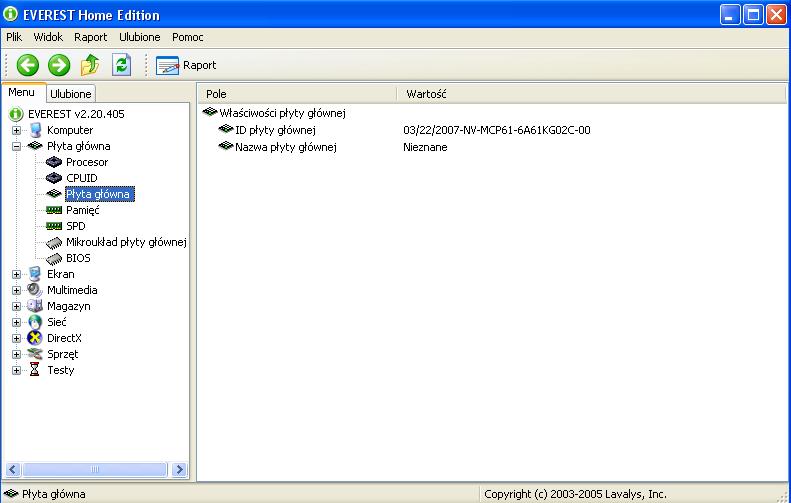
Task: Switch to the Menu tab
Action: click(x=21, y=92)
